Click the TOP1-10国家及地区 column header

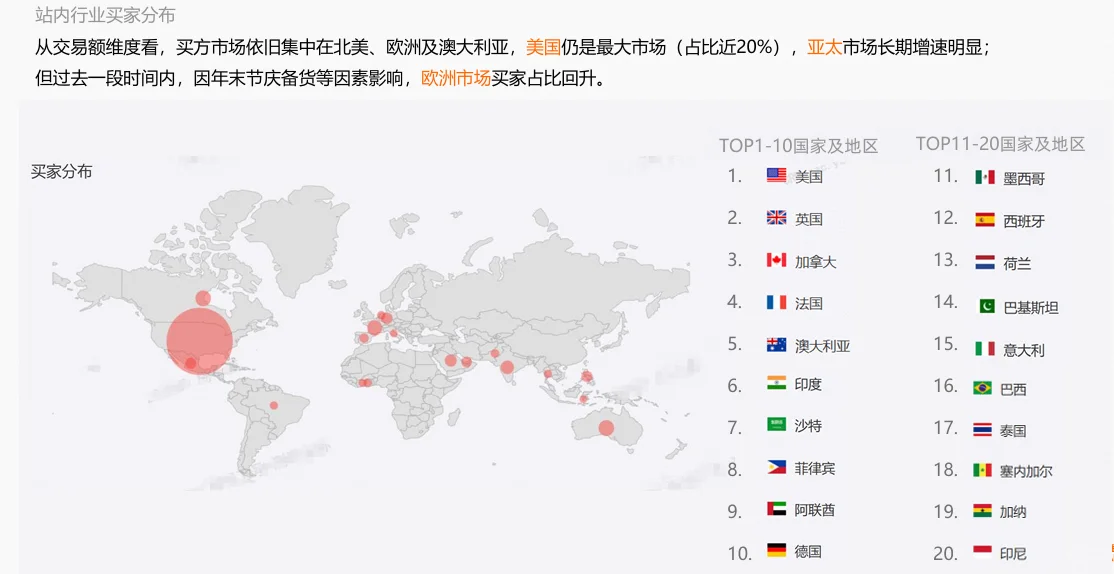coord(799,146)
